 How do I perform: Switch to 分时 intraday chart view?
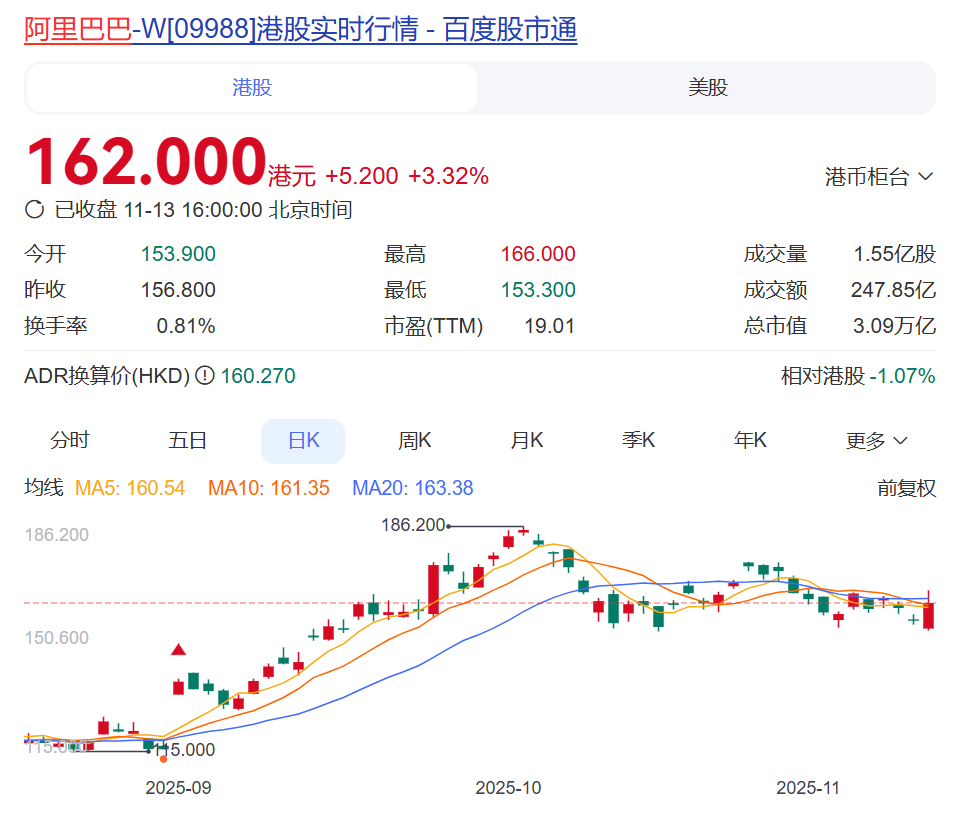pyautogui.click(x=69, y=439)
